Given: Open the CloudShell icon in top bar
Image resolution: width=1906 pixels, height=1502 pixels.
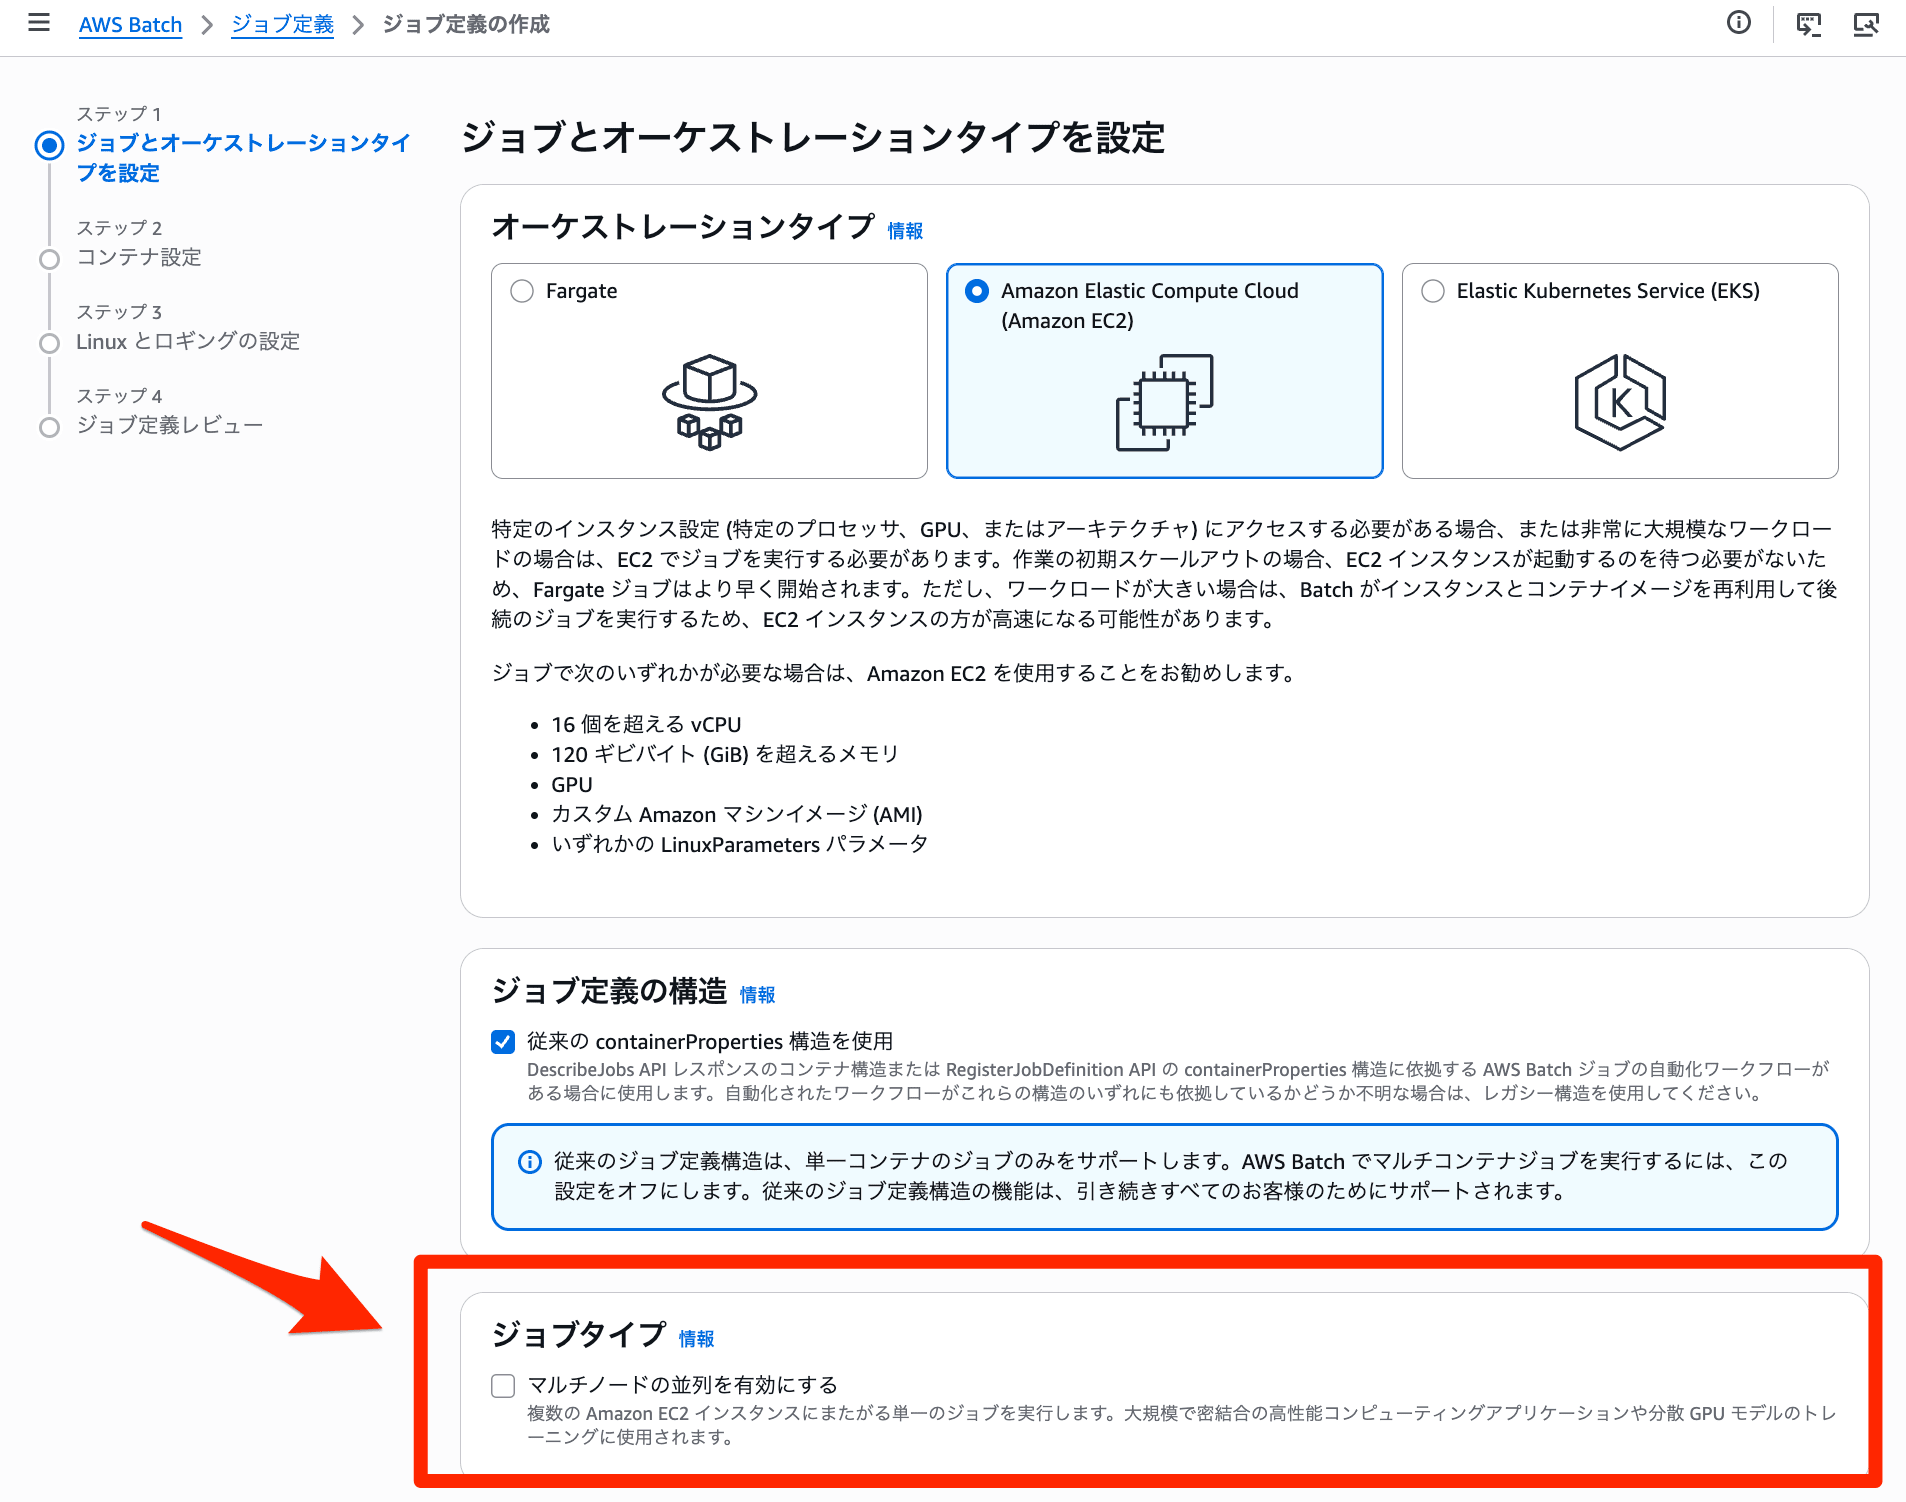Looking at the screenshot, I should [1808, 24].
